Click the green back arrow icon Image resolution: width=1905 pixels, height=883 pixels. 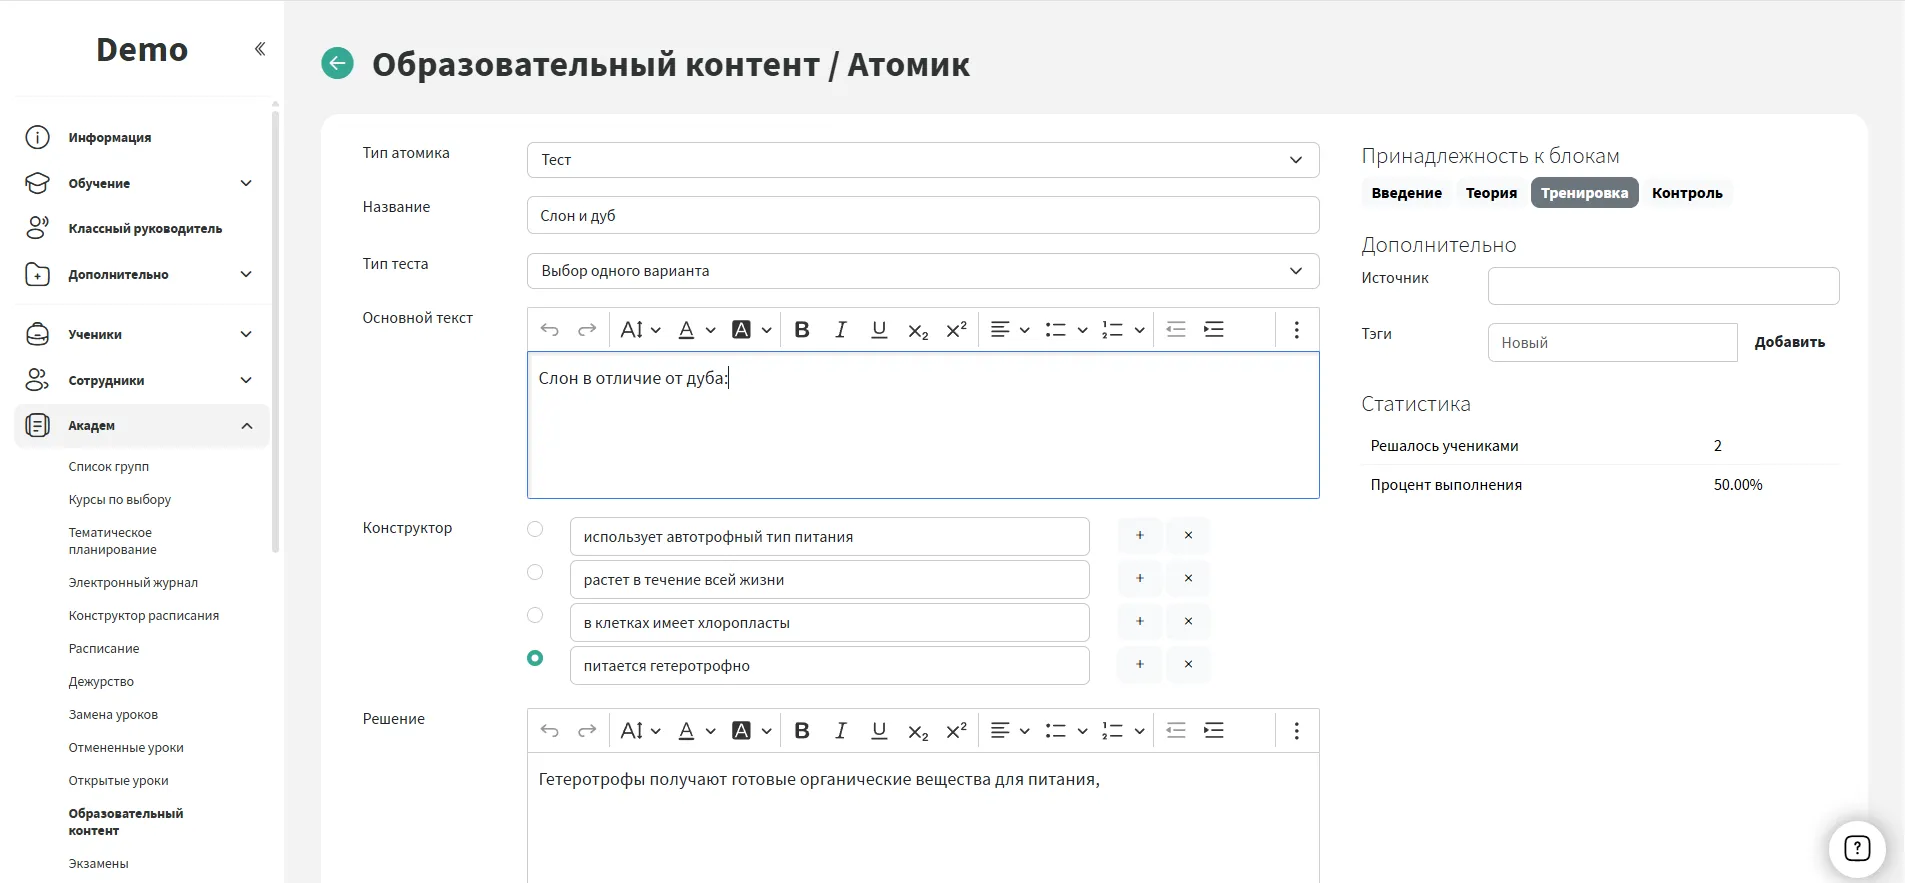coord(337,63)
